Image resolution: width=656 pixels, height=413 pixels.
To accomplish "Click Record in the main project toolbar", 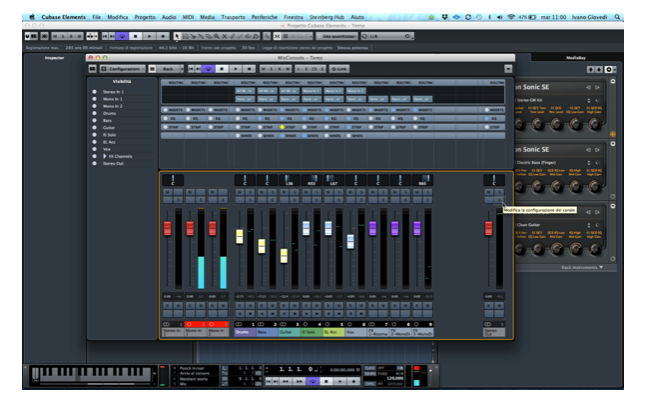I will [163, 36].
